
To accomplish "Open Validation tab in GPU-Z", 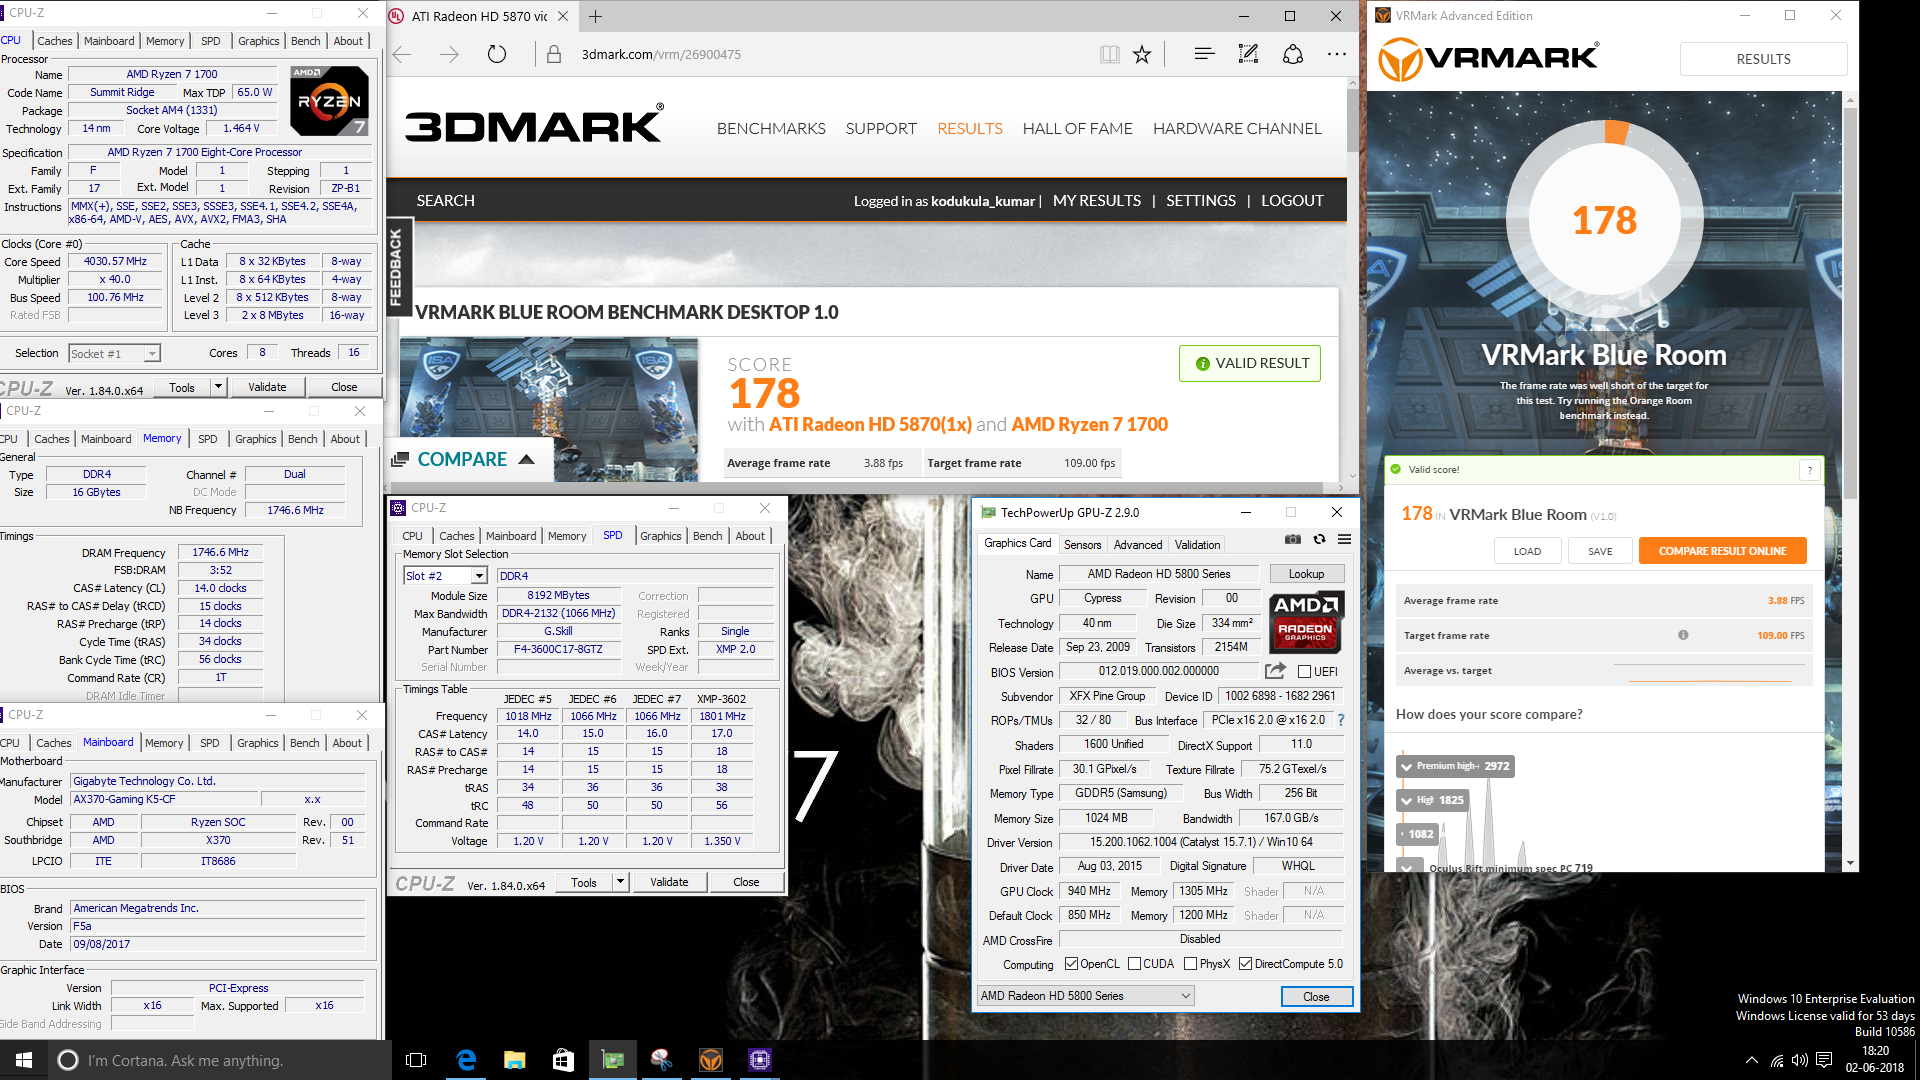I will tap(1197, 545).
